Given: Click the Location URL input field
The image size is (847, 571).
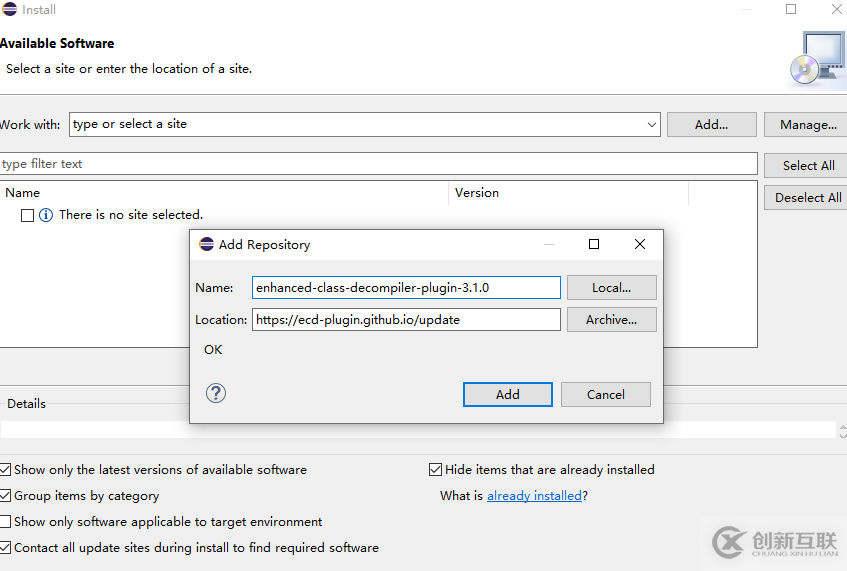Looking at the screenshot, I should point(406,319).
